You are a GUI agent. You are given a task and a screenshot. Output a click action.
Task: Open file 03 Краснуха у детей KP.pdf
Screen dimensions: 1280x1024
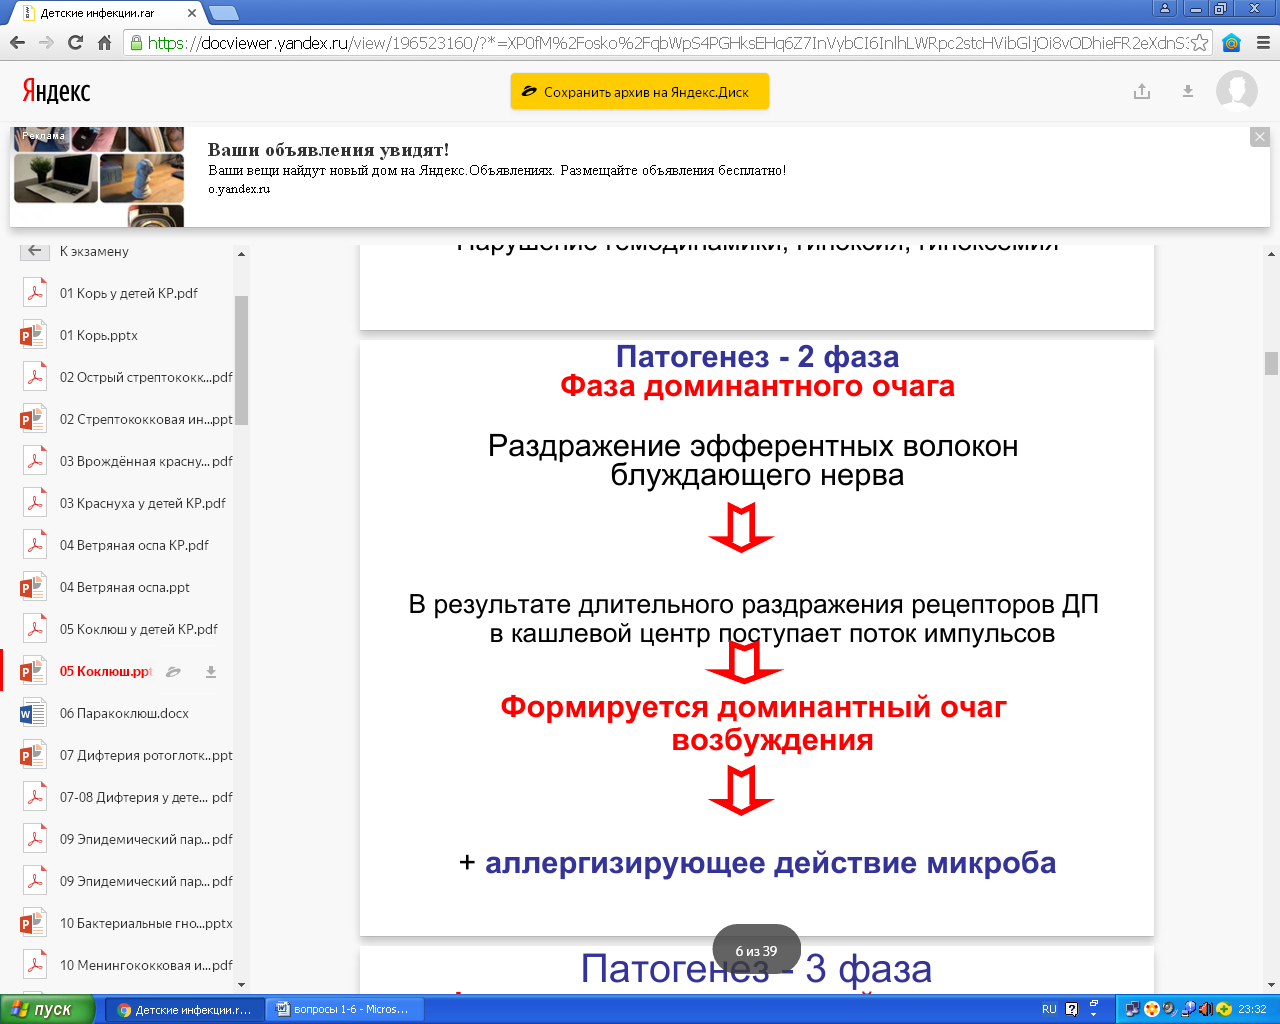(x=143, y=503)
